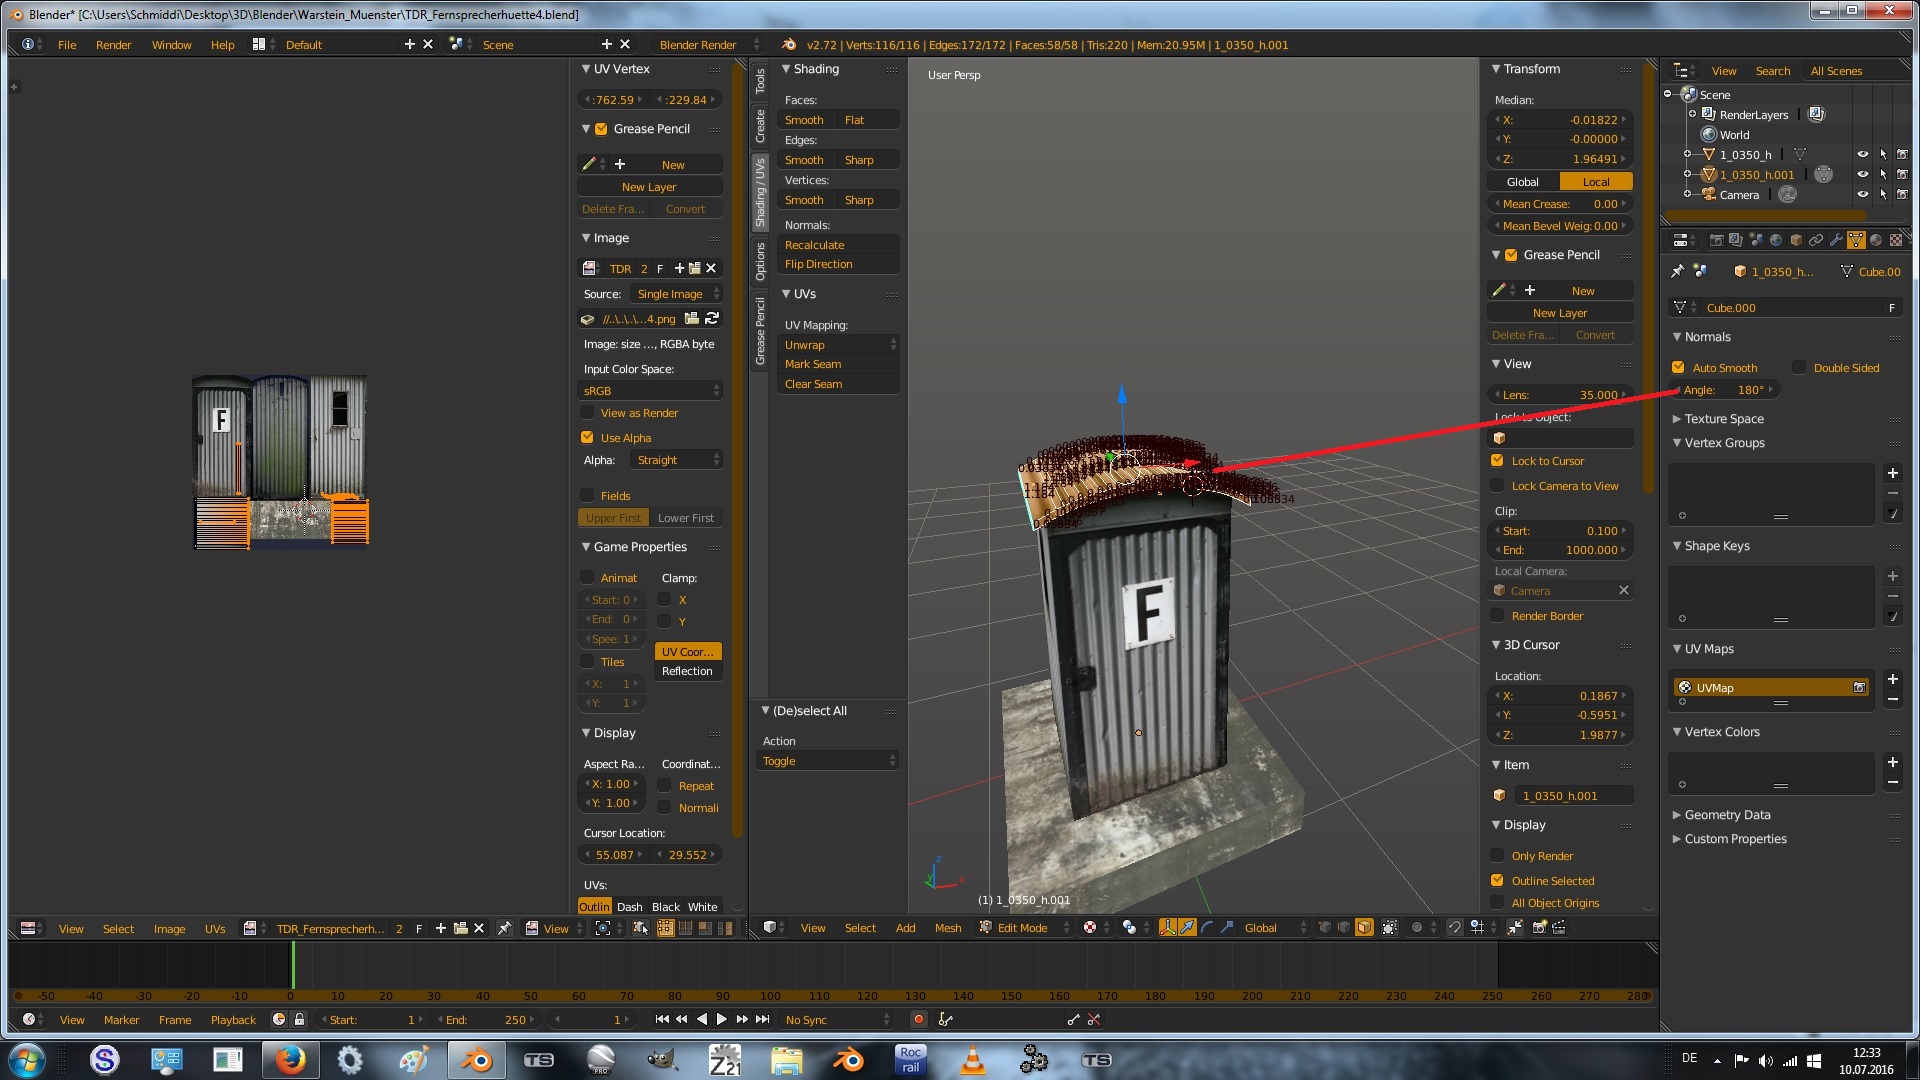Click OpenGL render camera icon in viewport header

pyautogui.click(x=1539, y=927)
